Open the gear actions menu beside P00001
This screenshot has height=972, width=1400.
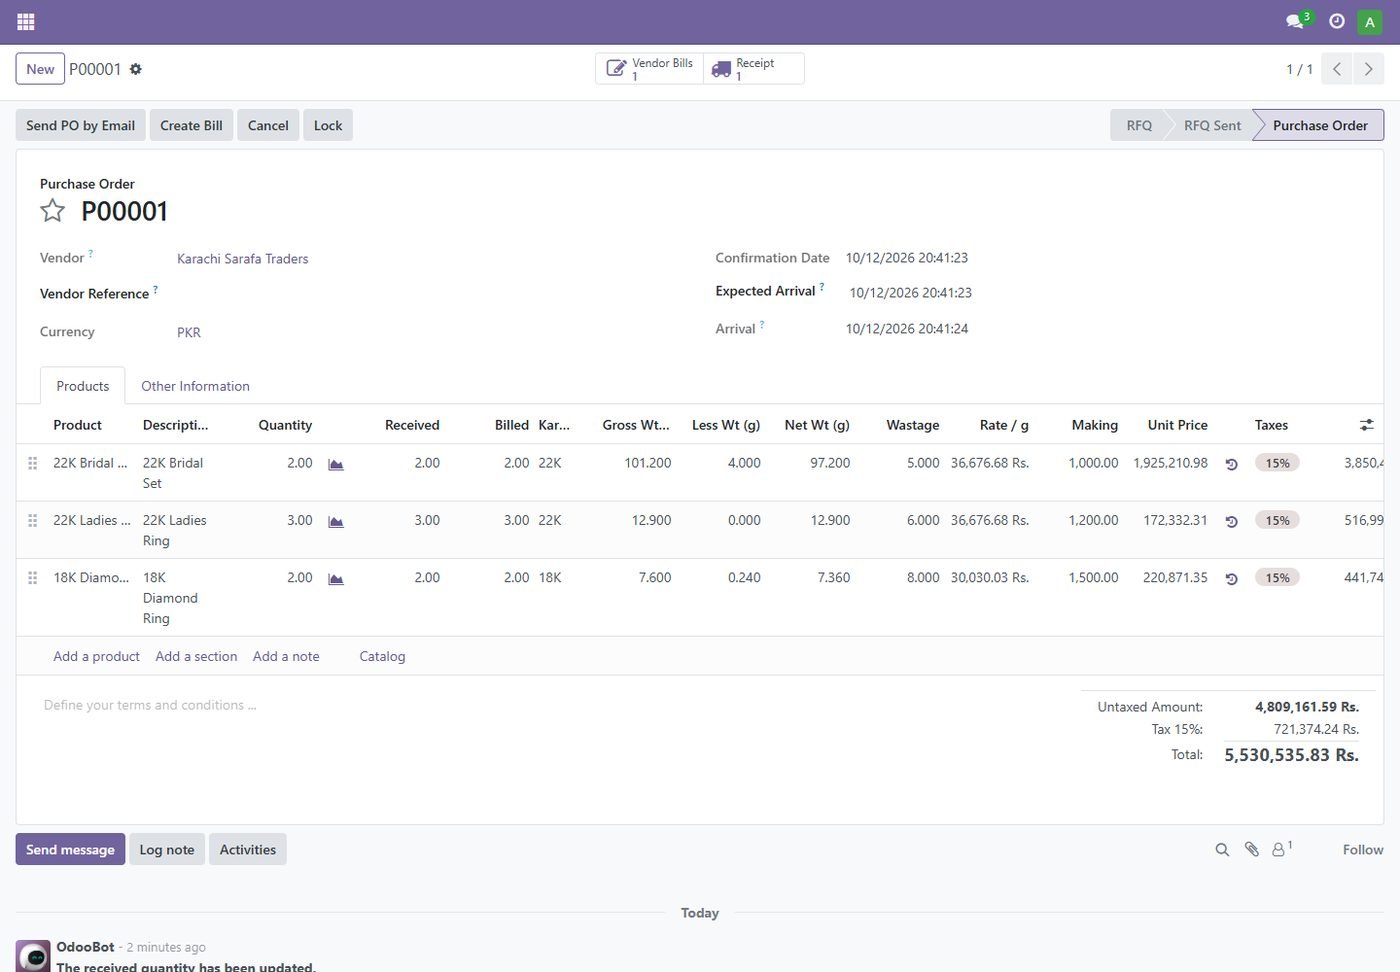click(136, 69)
